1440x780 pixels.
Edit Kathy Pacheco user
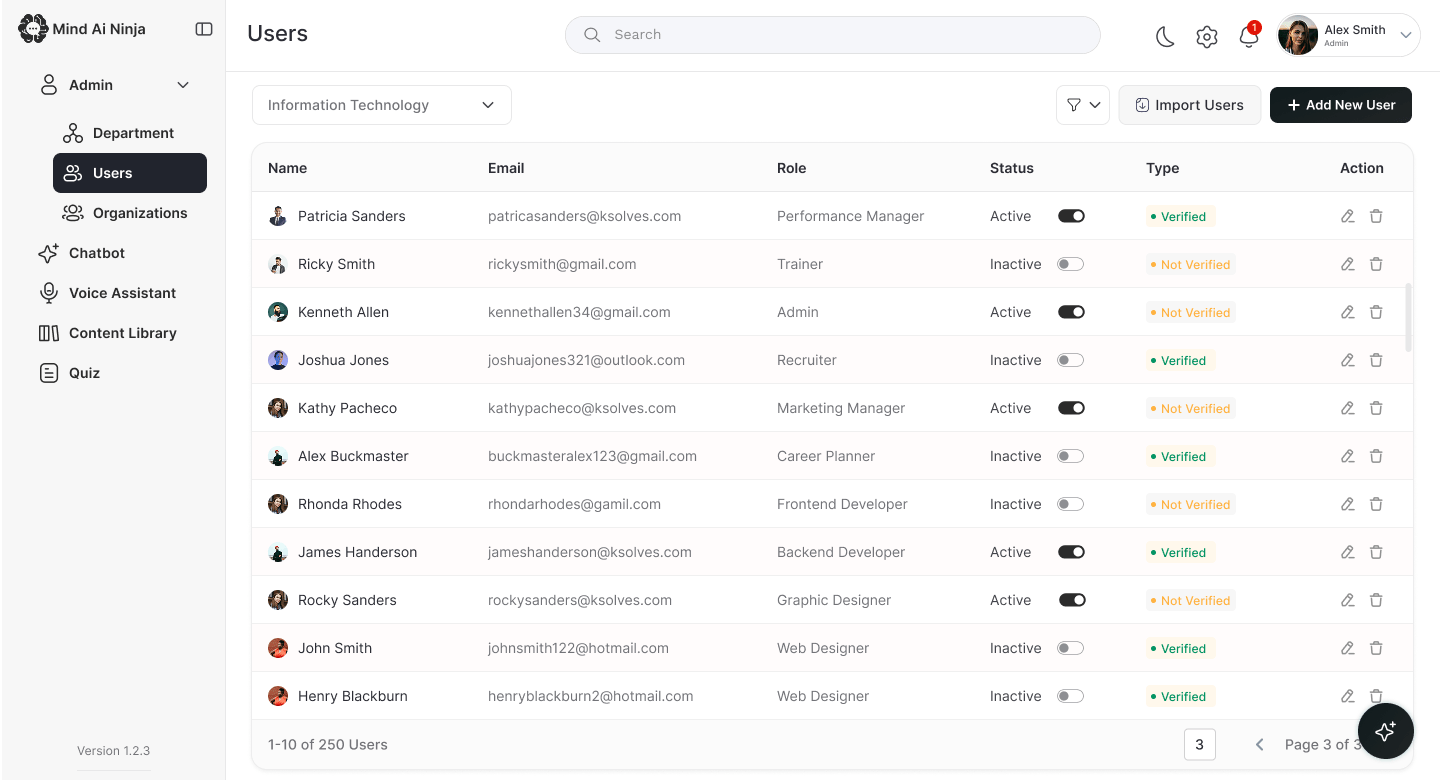[1348, 408]
